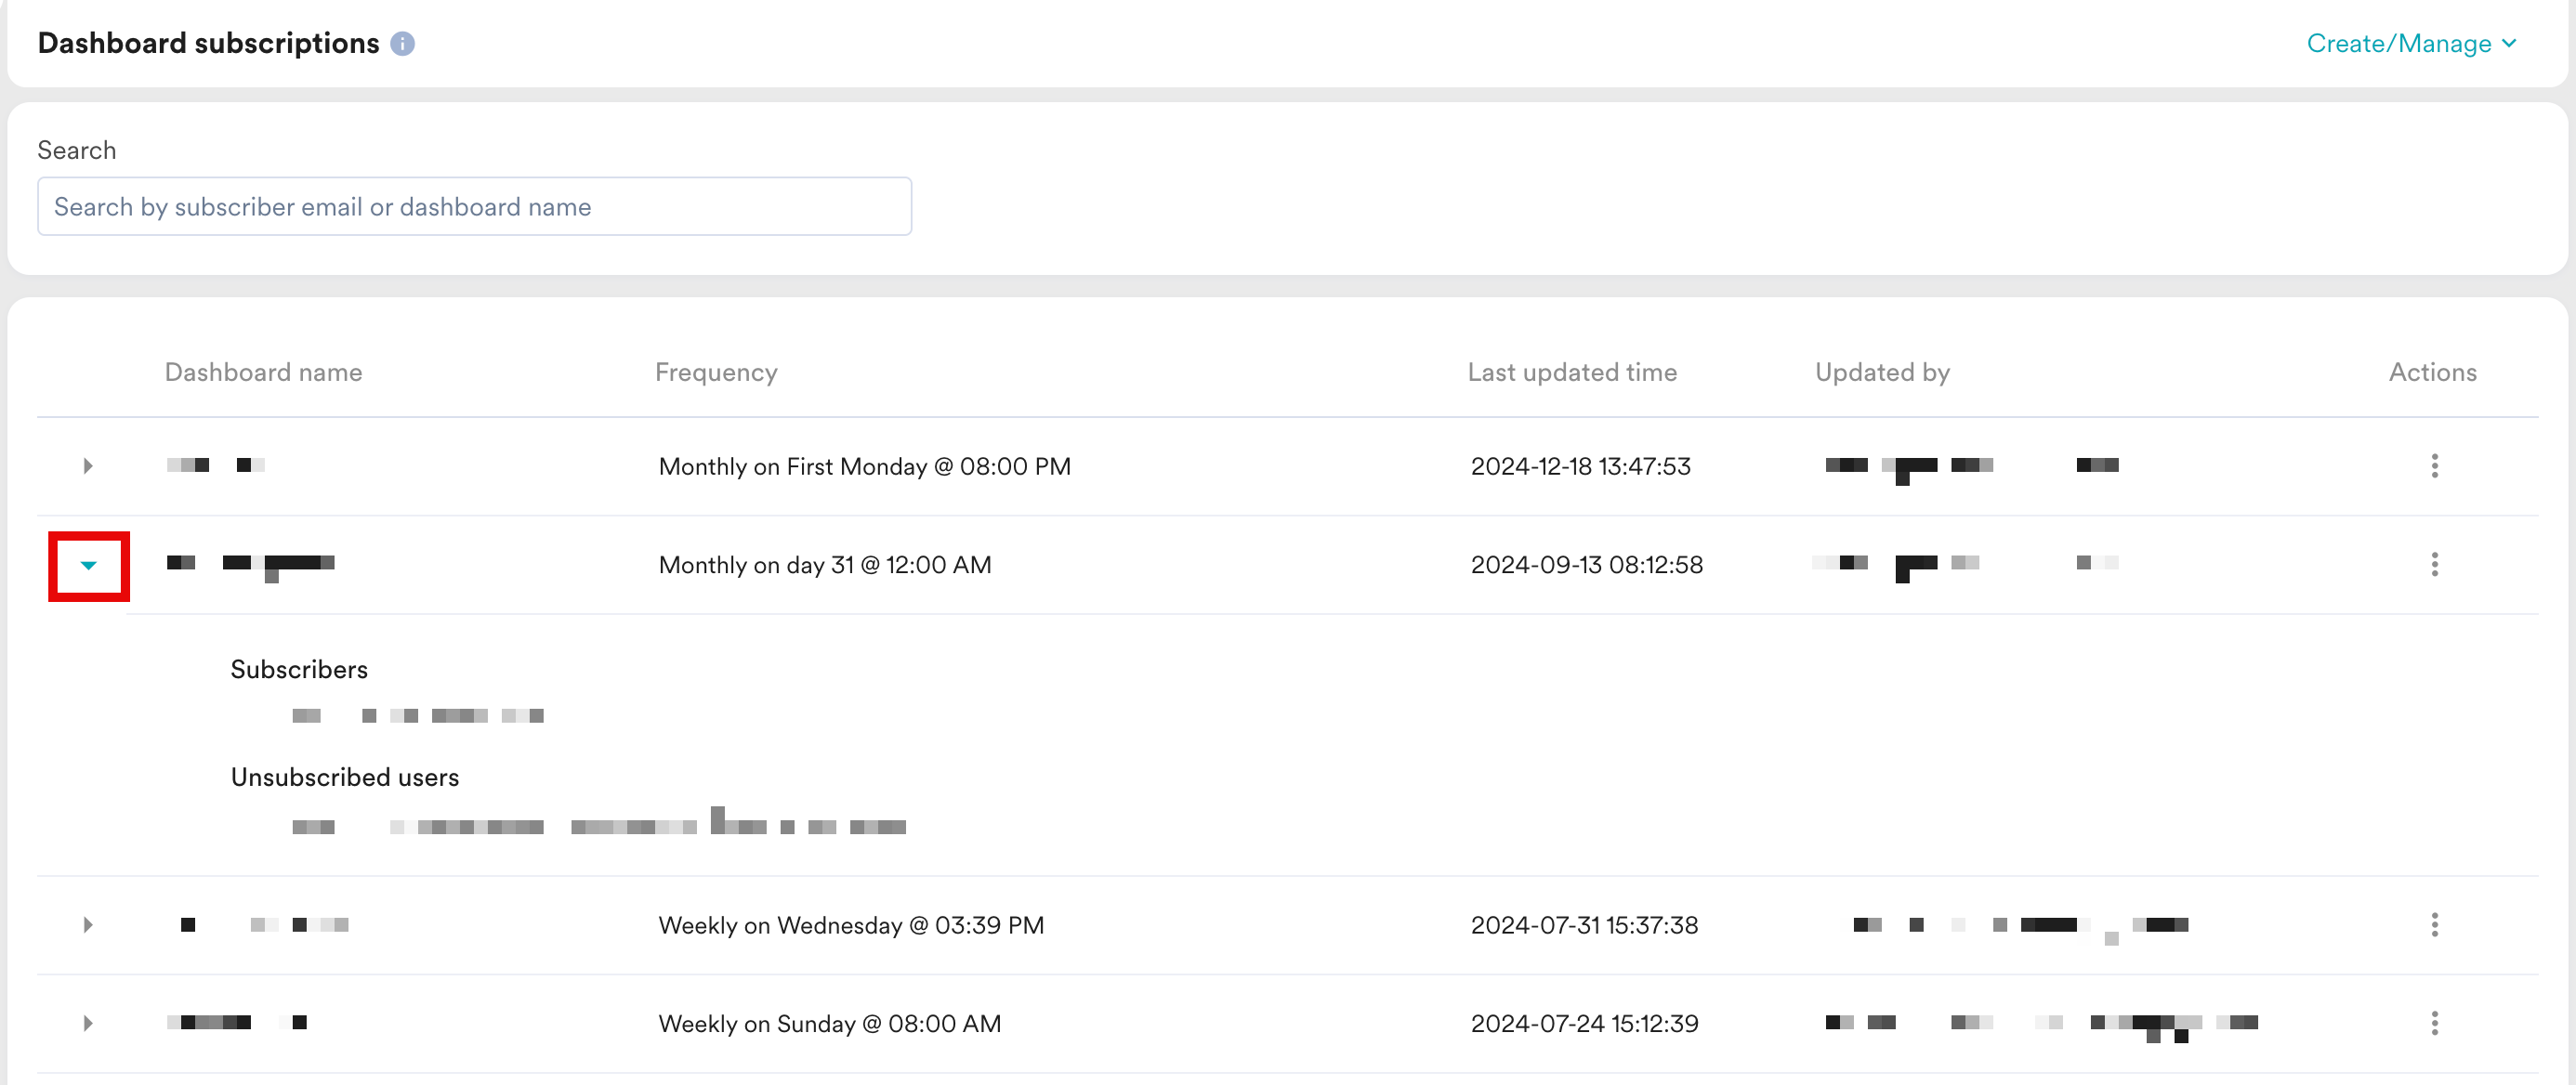This screenshot has height=1085, width=2576.
Task: Click the 2024-12-18 13:47:53 timestamp
Action: pos(1580,467)
